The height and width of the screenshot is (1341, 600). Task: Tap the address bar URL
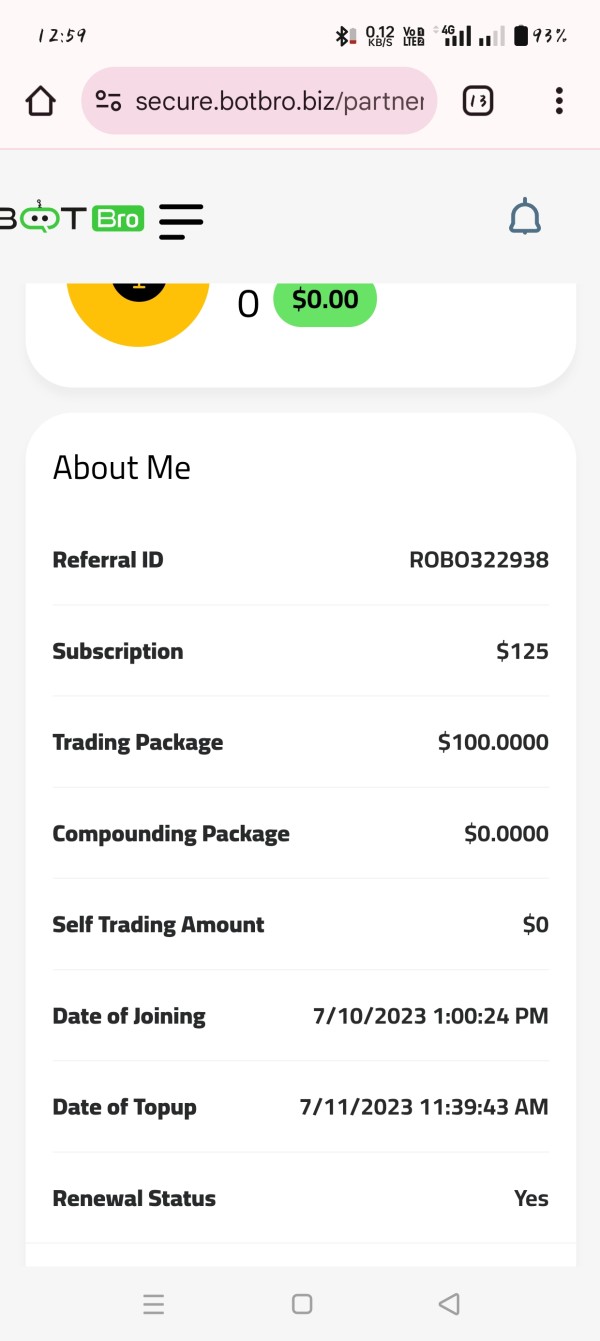[279, 101]
